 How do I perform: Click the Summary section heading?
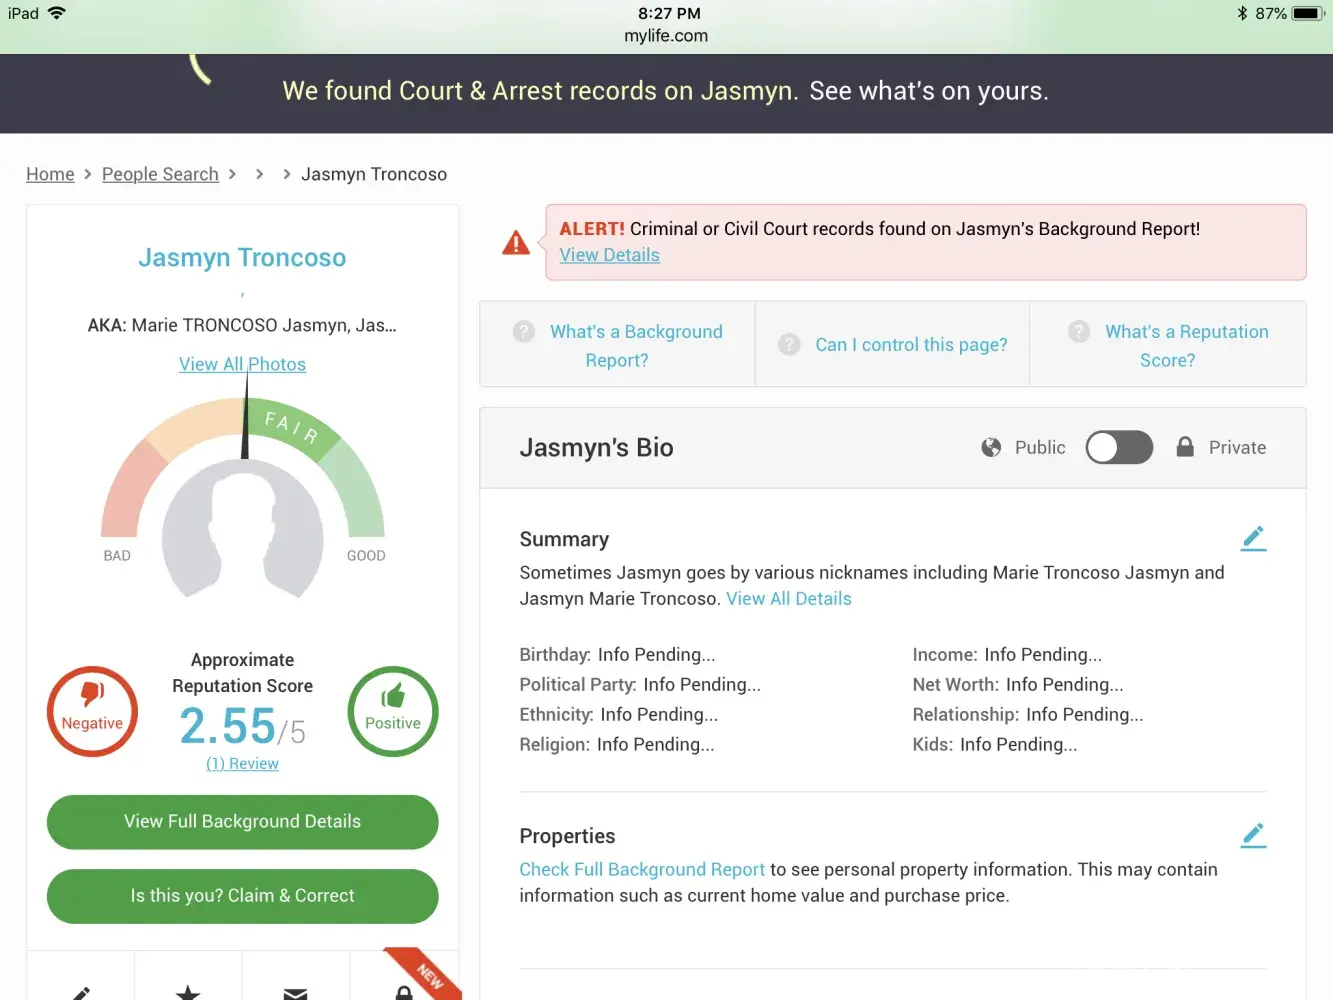click(x=564, y=539)
